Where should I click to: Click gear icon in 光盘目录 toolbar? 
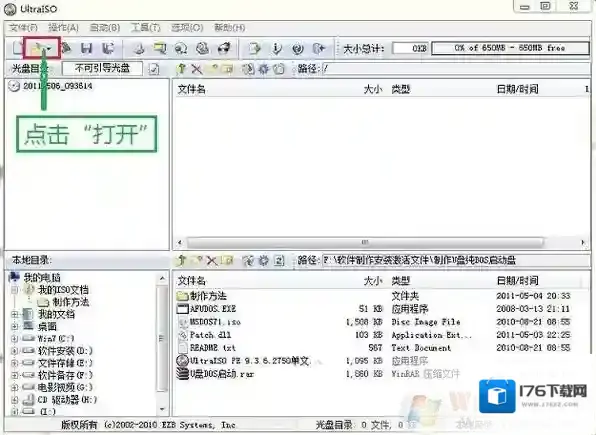pyautogui.click(x=263, y=69)
